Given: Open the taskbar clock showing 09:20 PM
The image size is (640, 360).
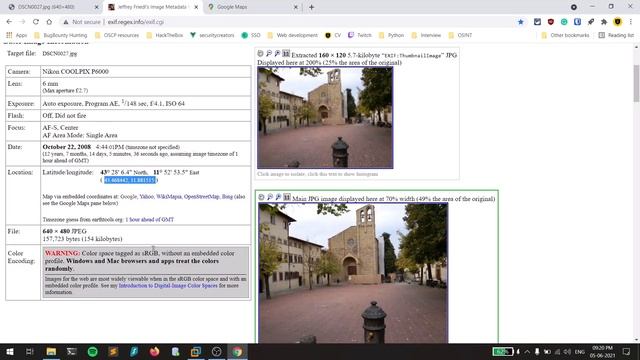Looking at the screenshot, I should pos(602,352).
